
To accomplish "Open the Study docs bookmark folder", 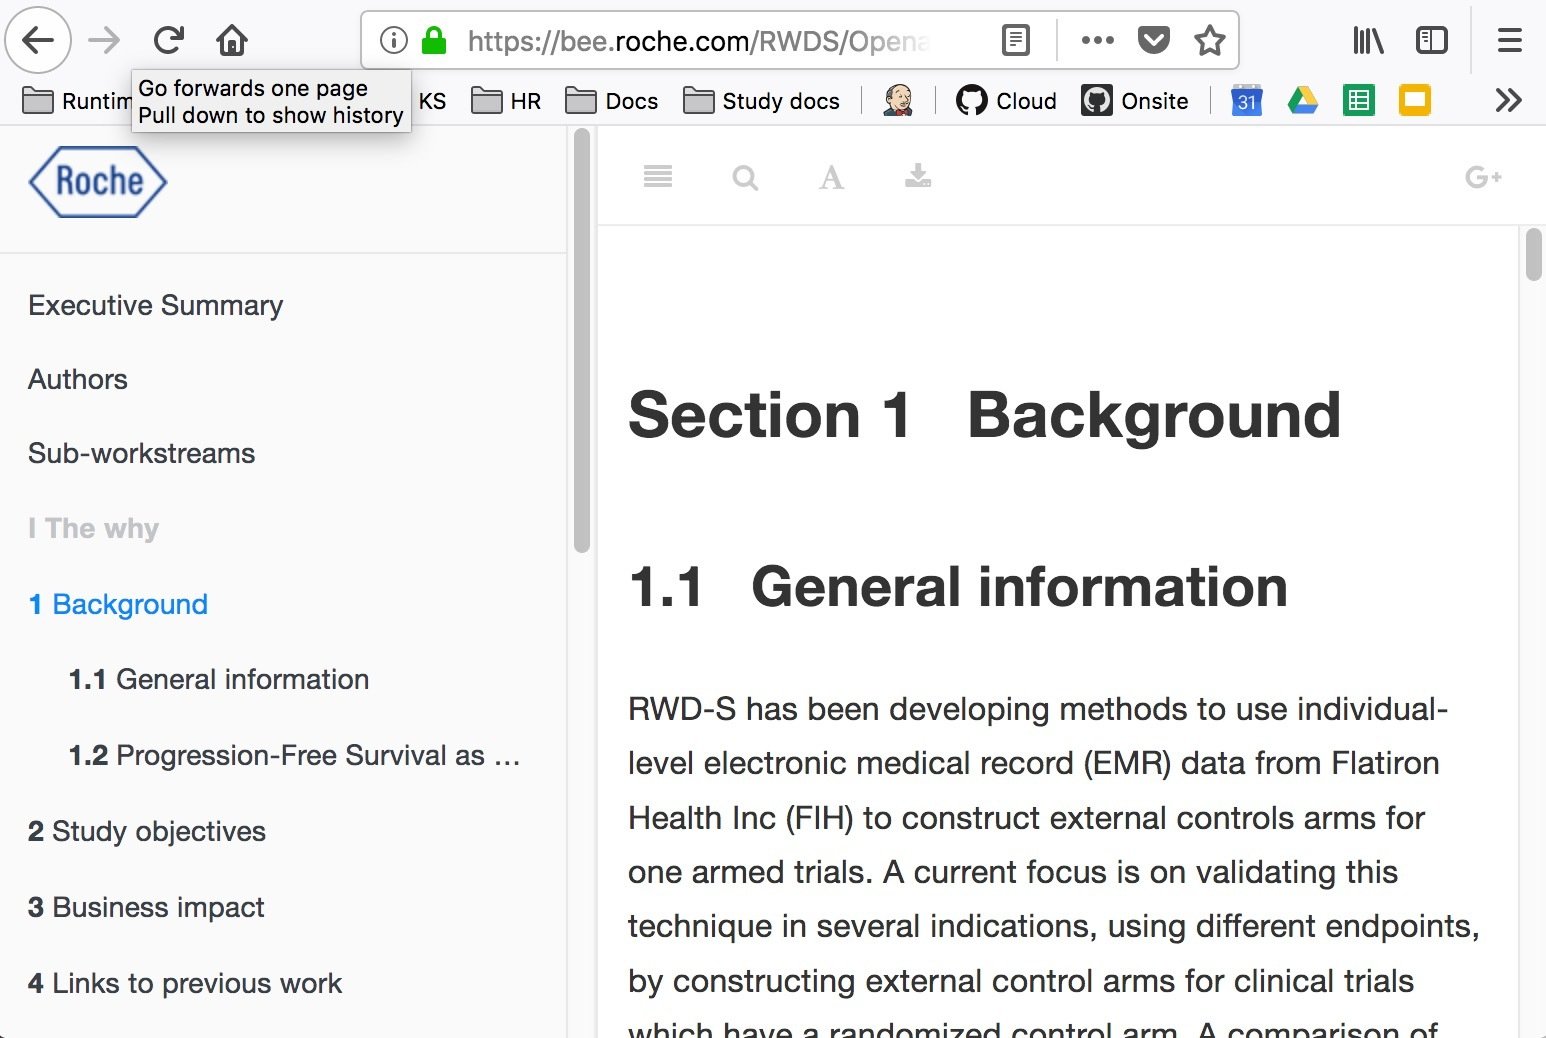I will [x=761, y=101].
